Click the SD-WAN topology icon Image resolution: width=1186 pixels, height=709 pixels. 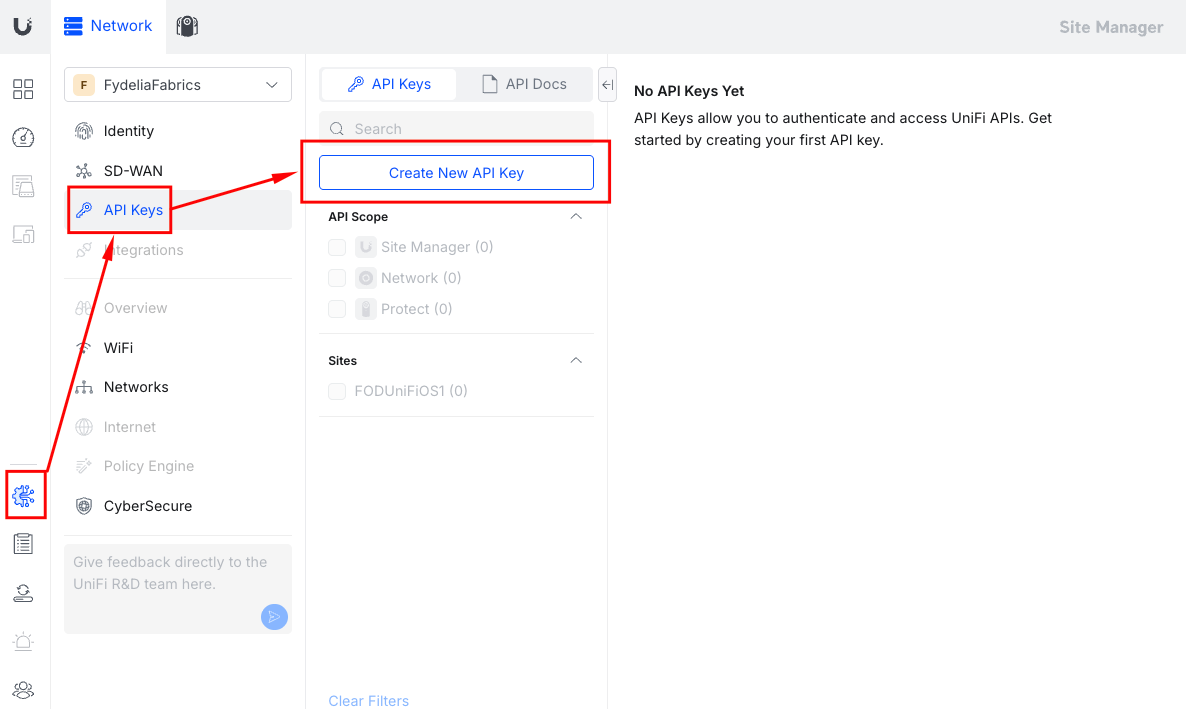pyautogui.click(x=84, y=171)
